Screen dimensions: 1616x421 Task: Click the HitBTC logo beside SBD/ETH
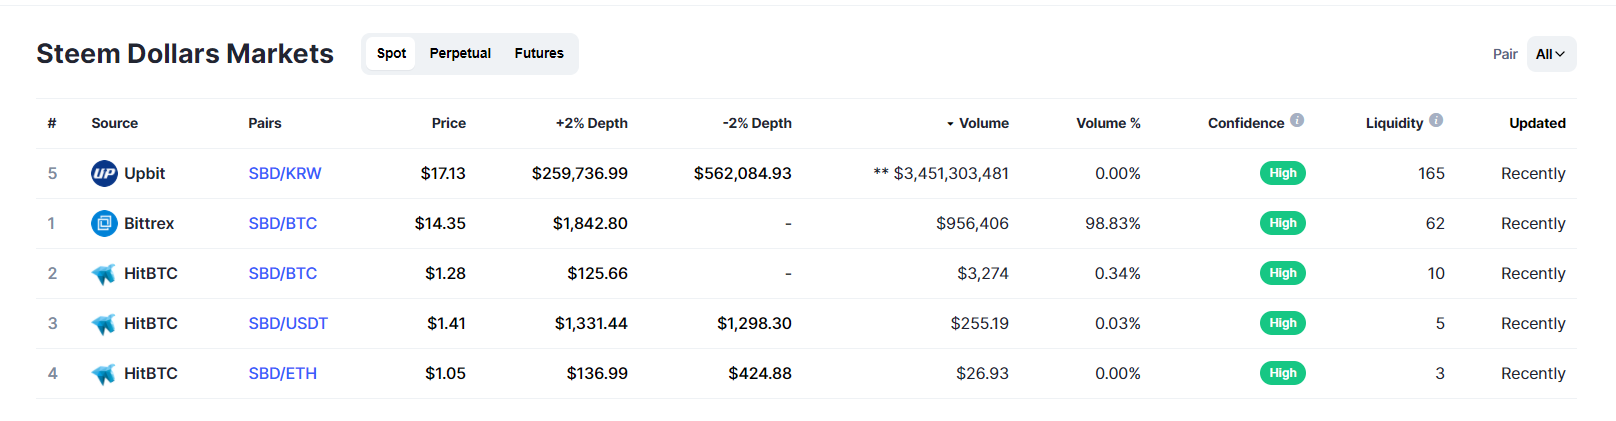click(x=103, y=374)
